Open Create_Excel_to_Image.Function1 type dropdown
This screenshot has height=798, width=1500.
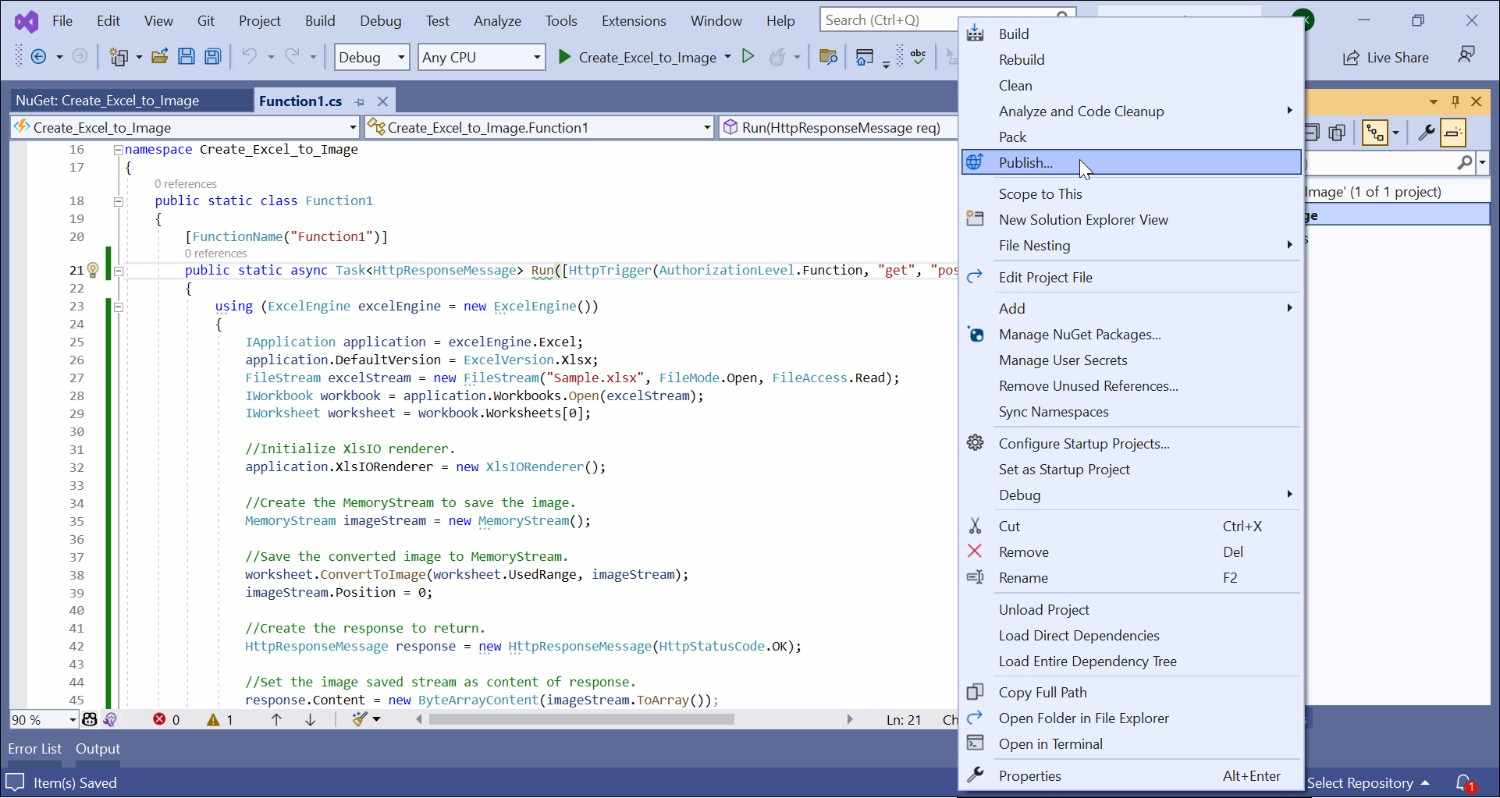pos(538,127)
